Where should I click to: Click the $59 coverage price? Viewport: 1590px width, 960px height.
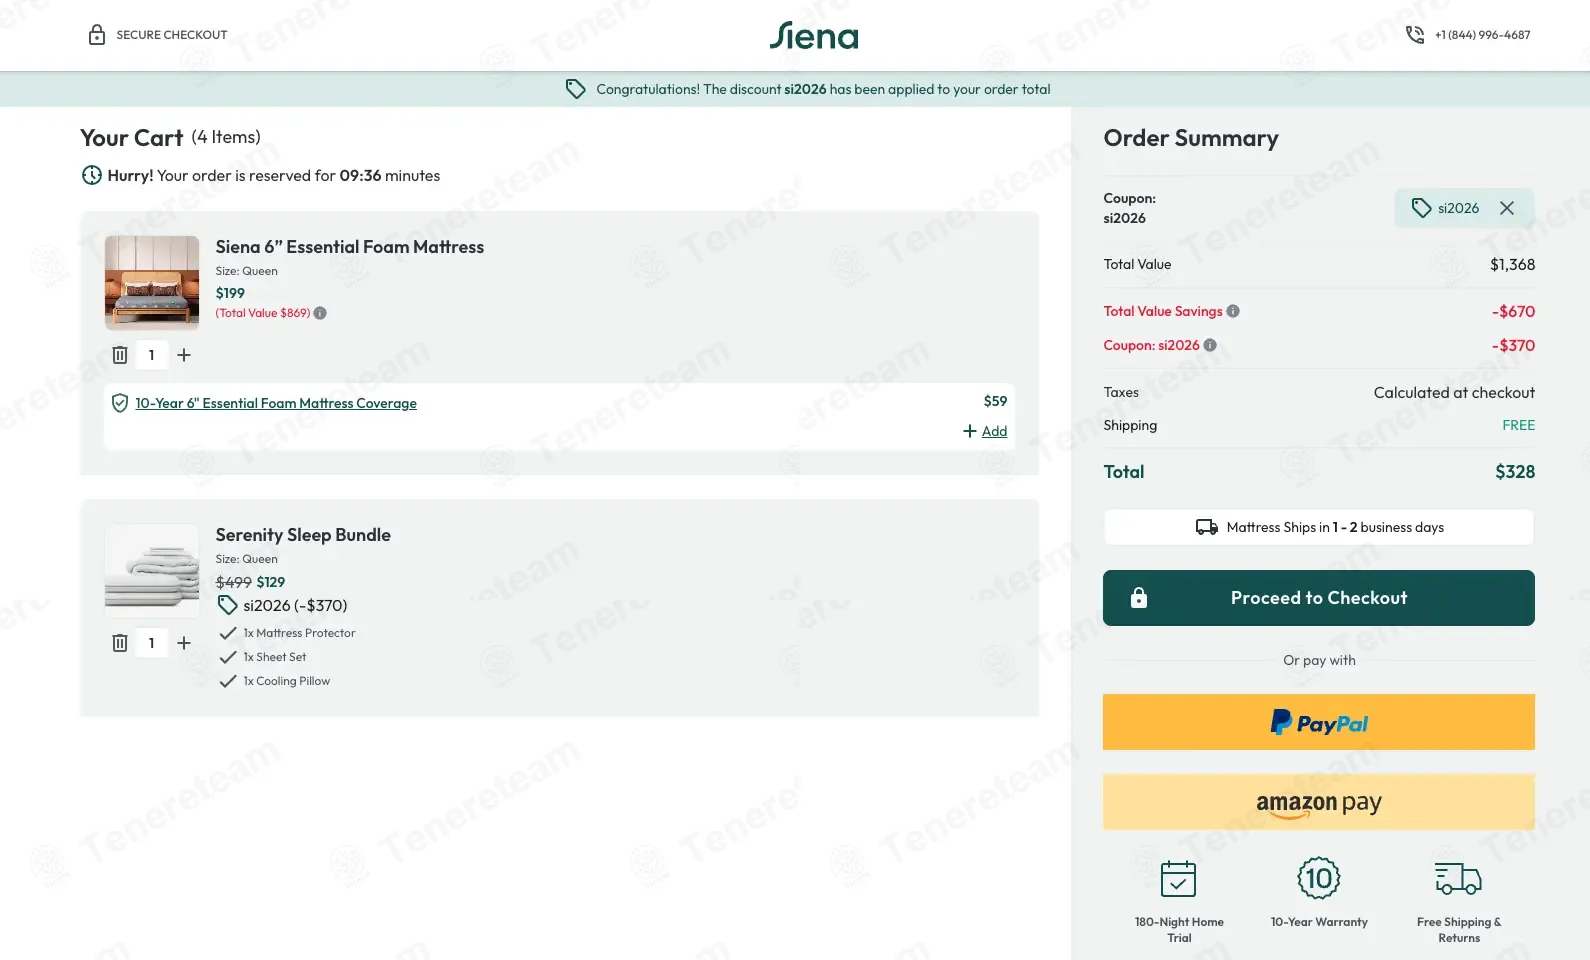tap(995, 401)
